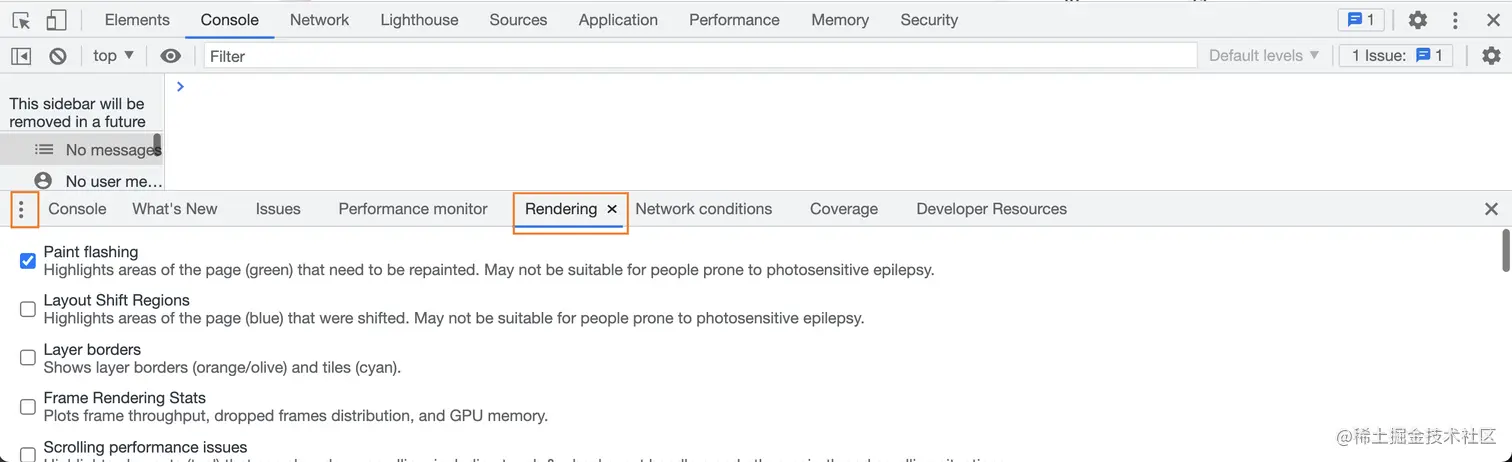This screenshot has width=1512, height=462.
Task: Enable Layout Shift Regions checkbox
Action: 28,309
